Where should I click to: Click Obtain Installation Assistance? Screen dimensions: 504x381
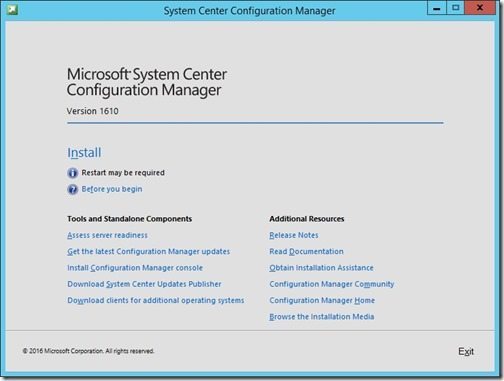[321, 268]
